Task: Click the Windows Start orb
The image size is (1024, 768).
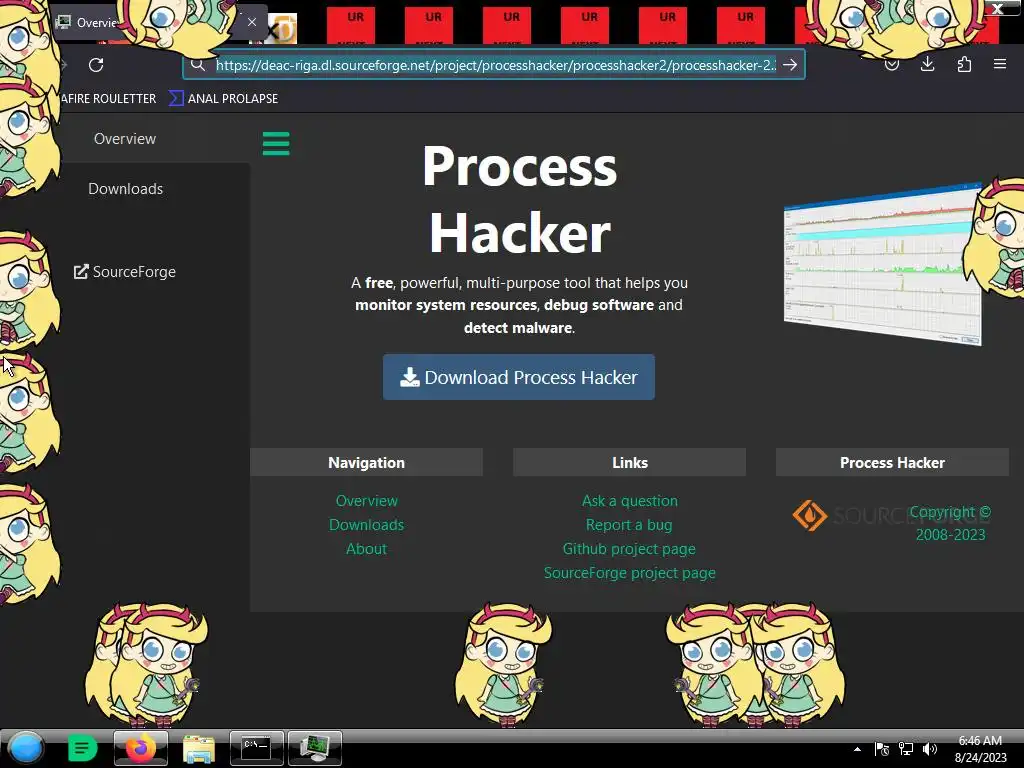Action: coord(26,748)
